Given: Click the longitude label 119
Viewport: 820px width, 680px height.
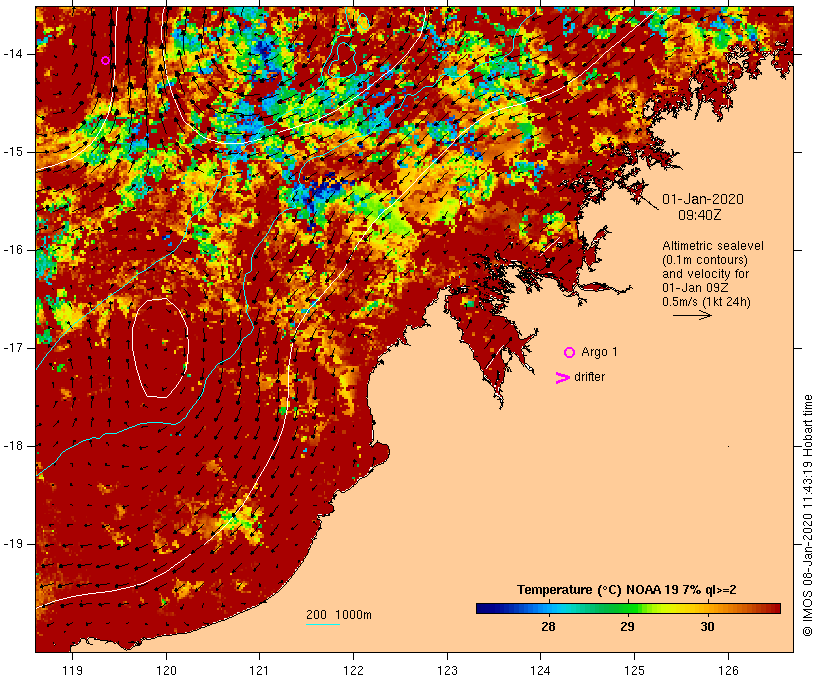Looking at the screenshot, I should click(72, 671).
